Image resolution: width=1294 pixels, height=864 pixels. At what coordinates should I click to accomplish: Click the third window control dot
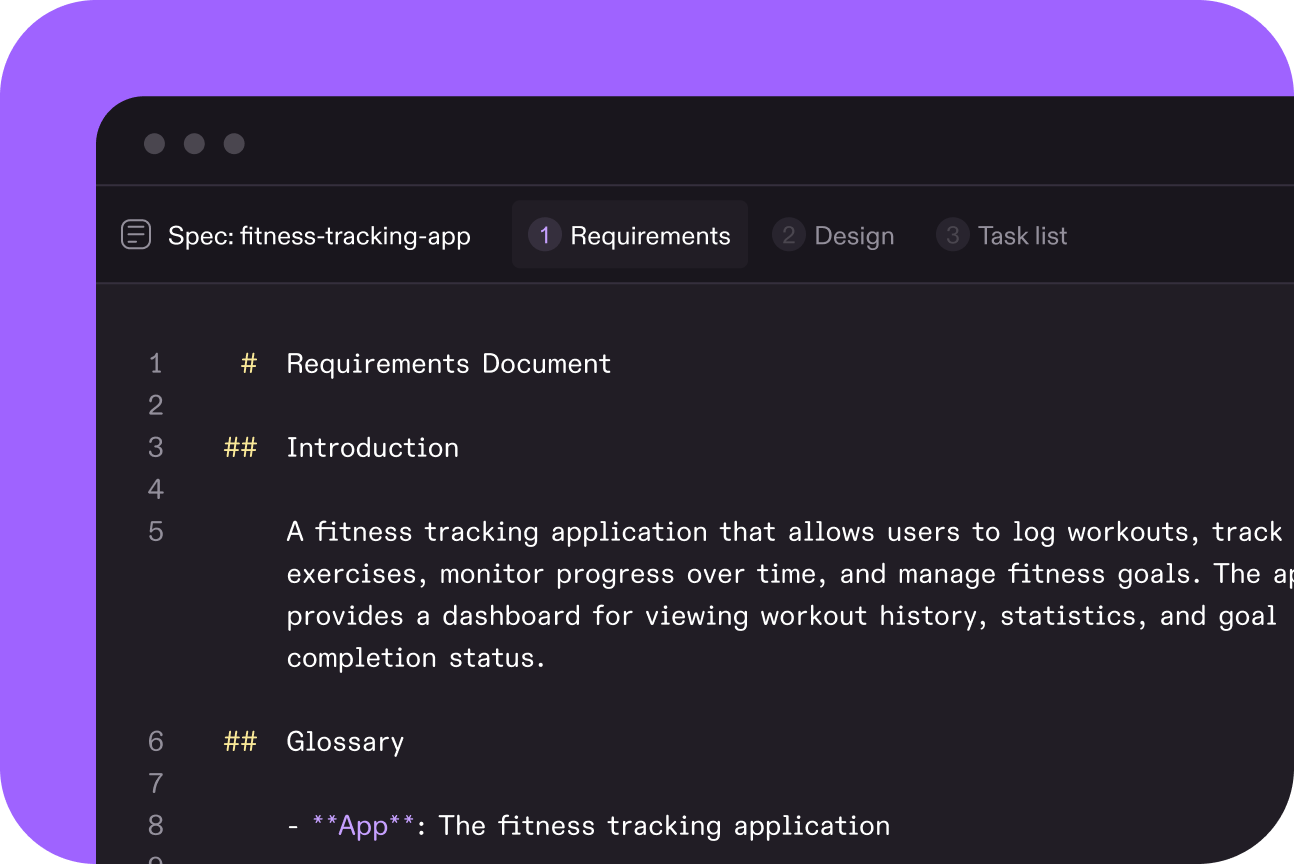233,143
